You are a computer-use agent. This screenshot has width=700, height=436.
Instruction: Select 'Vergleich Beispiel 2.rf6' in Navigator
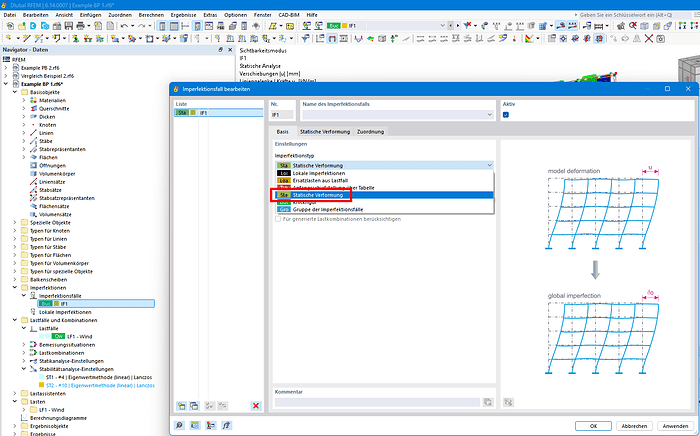pyautogui.click(x=47, y=76)
